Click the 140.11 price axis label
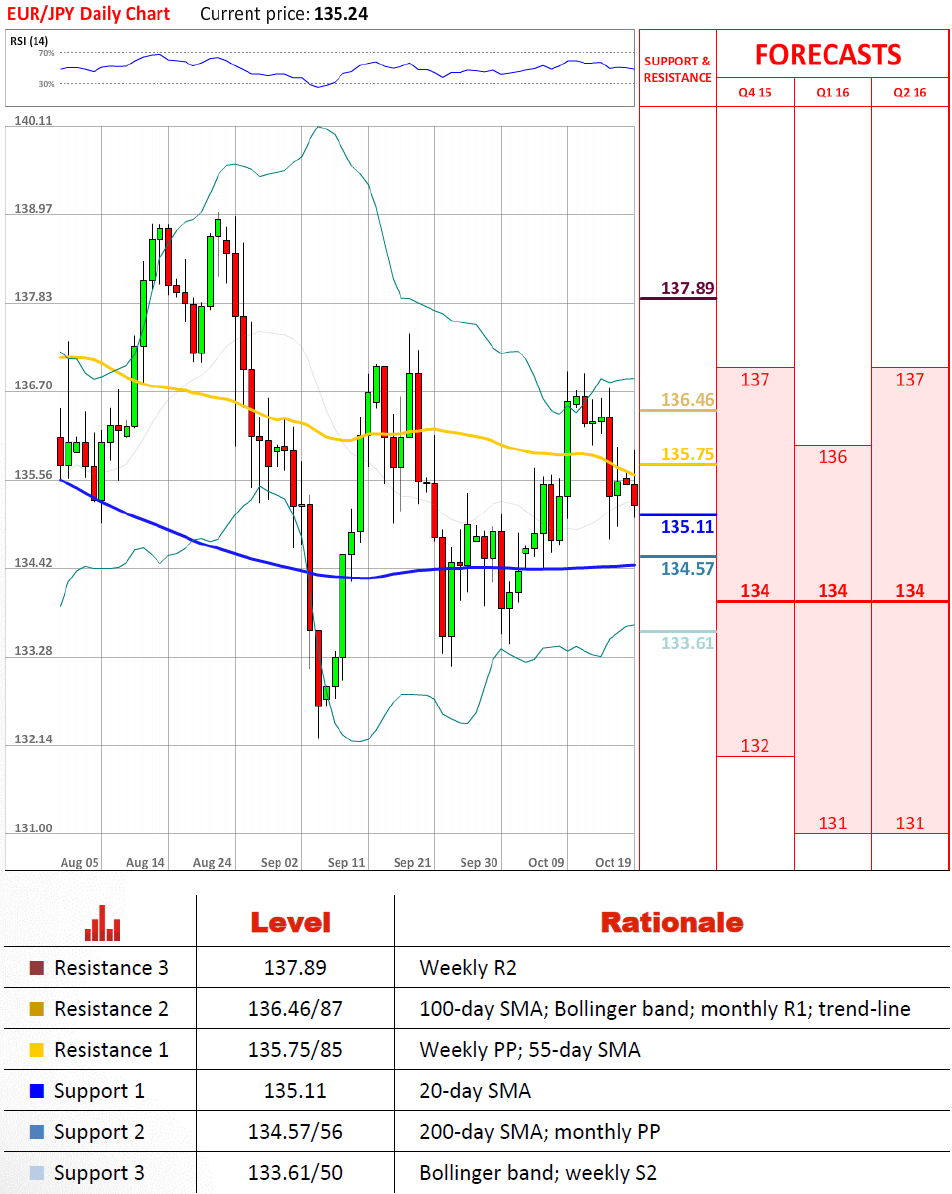952x1194 pixels. 34,120
